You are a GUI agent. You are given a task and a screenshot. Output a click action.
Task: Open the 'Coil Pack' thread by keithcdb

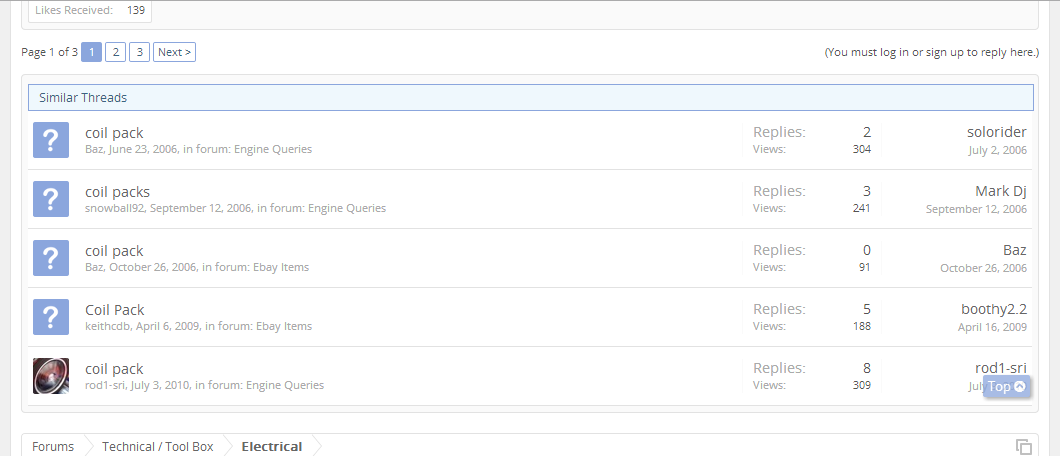(x=115, y=310)
